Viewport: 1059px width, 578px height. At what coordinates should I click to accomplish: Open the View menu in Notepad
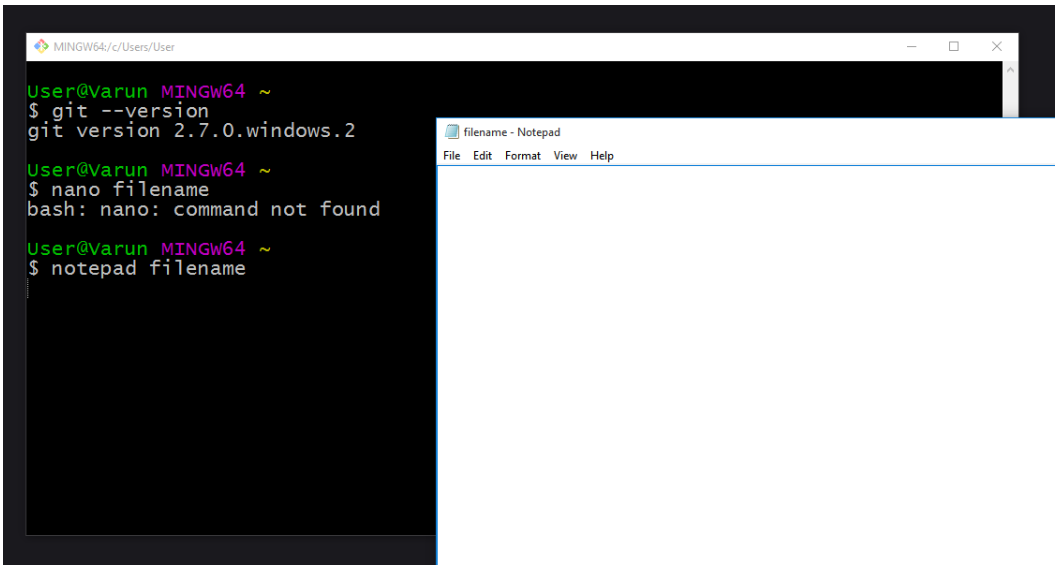565,156
